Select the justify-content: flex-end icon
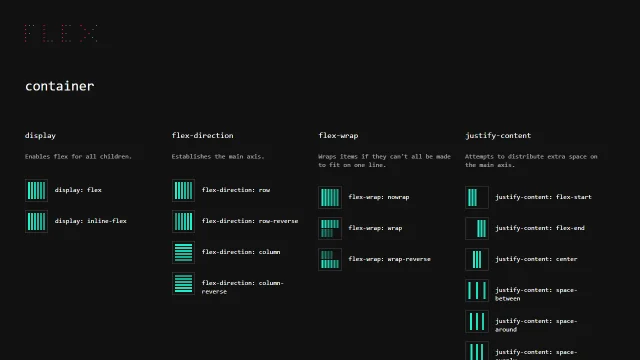 477,229
